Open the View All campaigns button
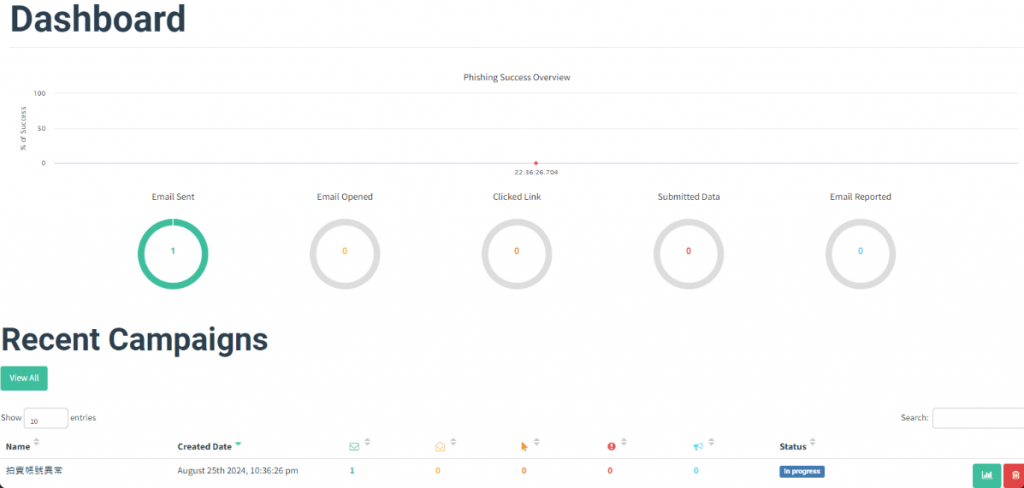This screenshot has height=488, width=1024. pos(24,378)
